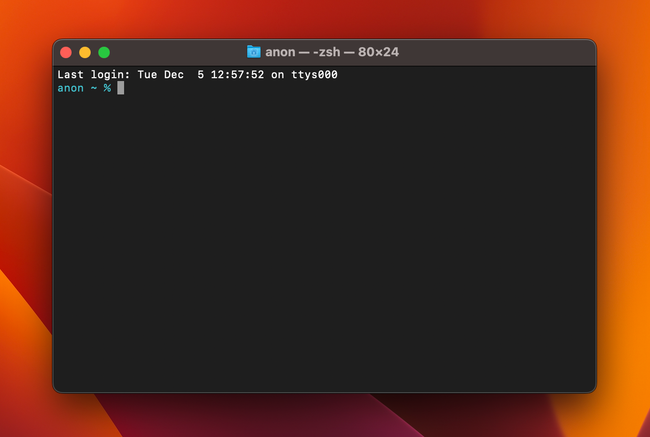Click the "%" prompt symbol
The image size is (650, 437).
point(107,88)
